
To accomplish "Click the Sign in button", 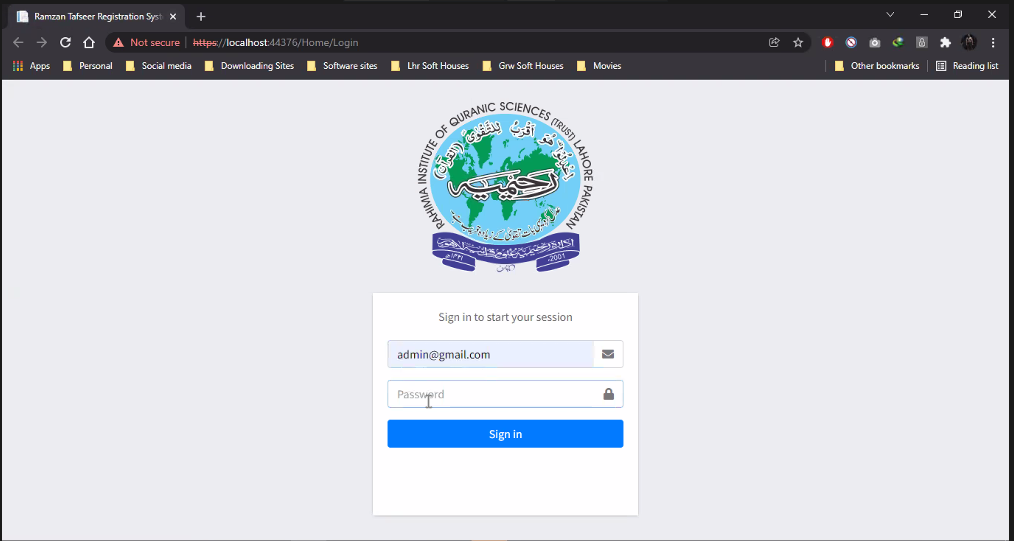I will pyautogui.click(x=505, y=434).
